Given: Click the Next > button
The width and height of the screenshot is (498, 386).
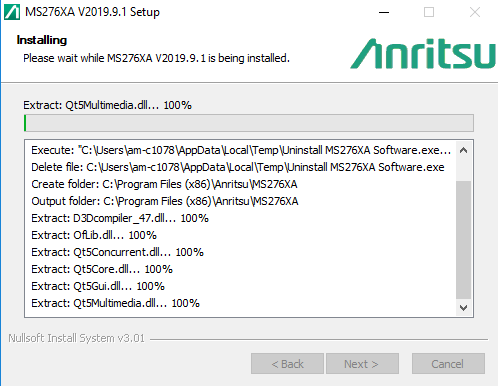Looking at the screenshot, I should coord(362,364).
